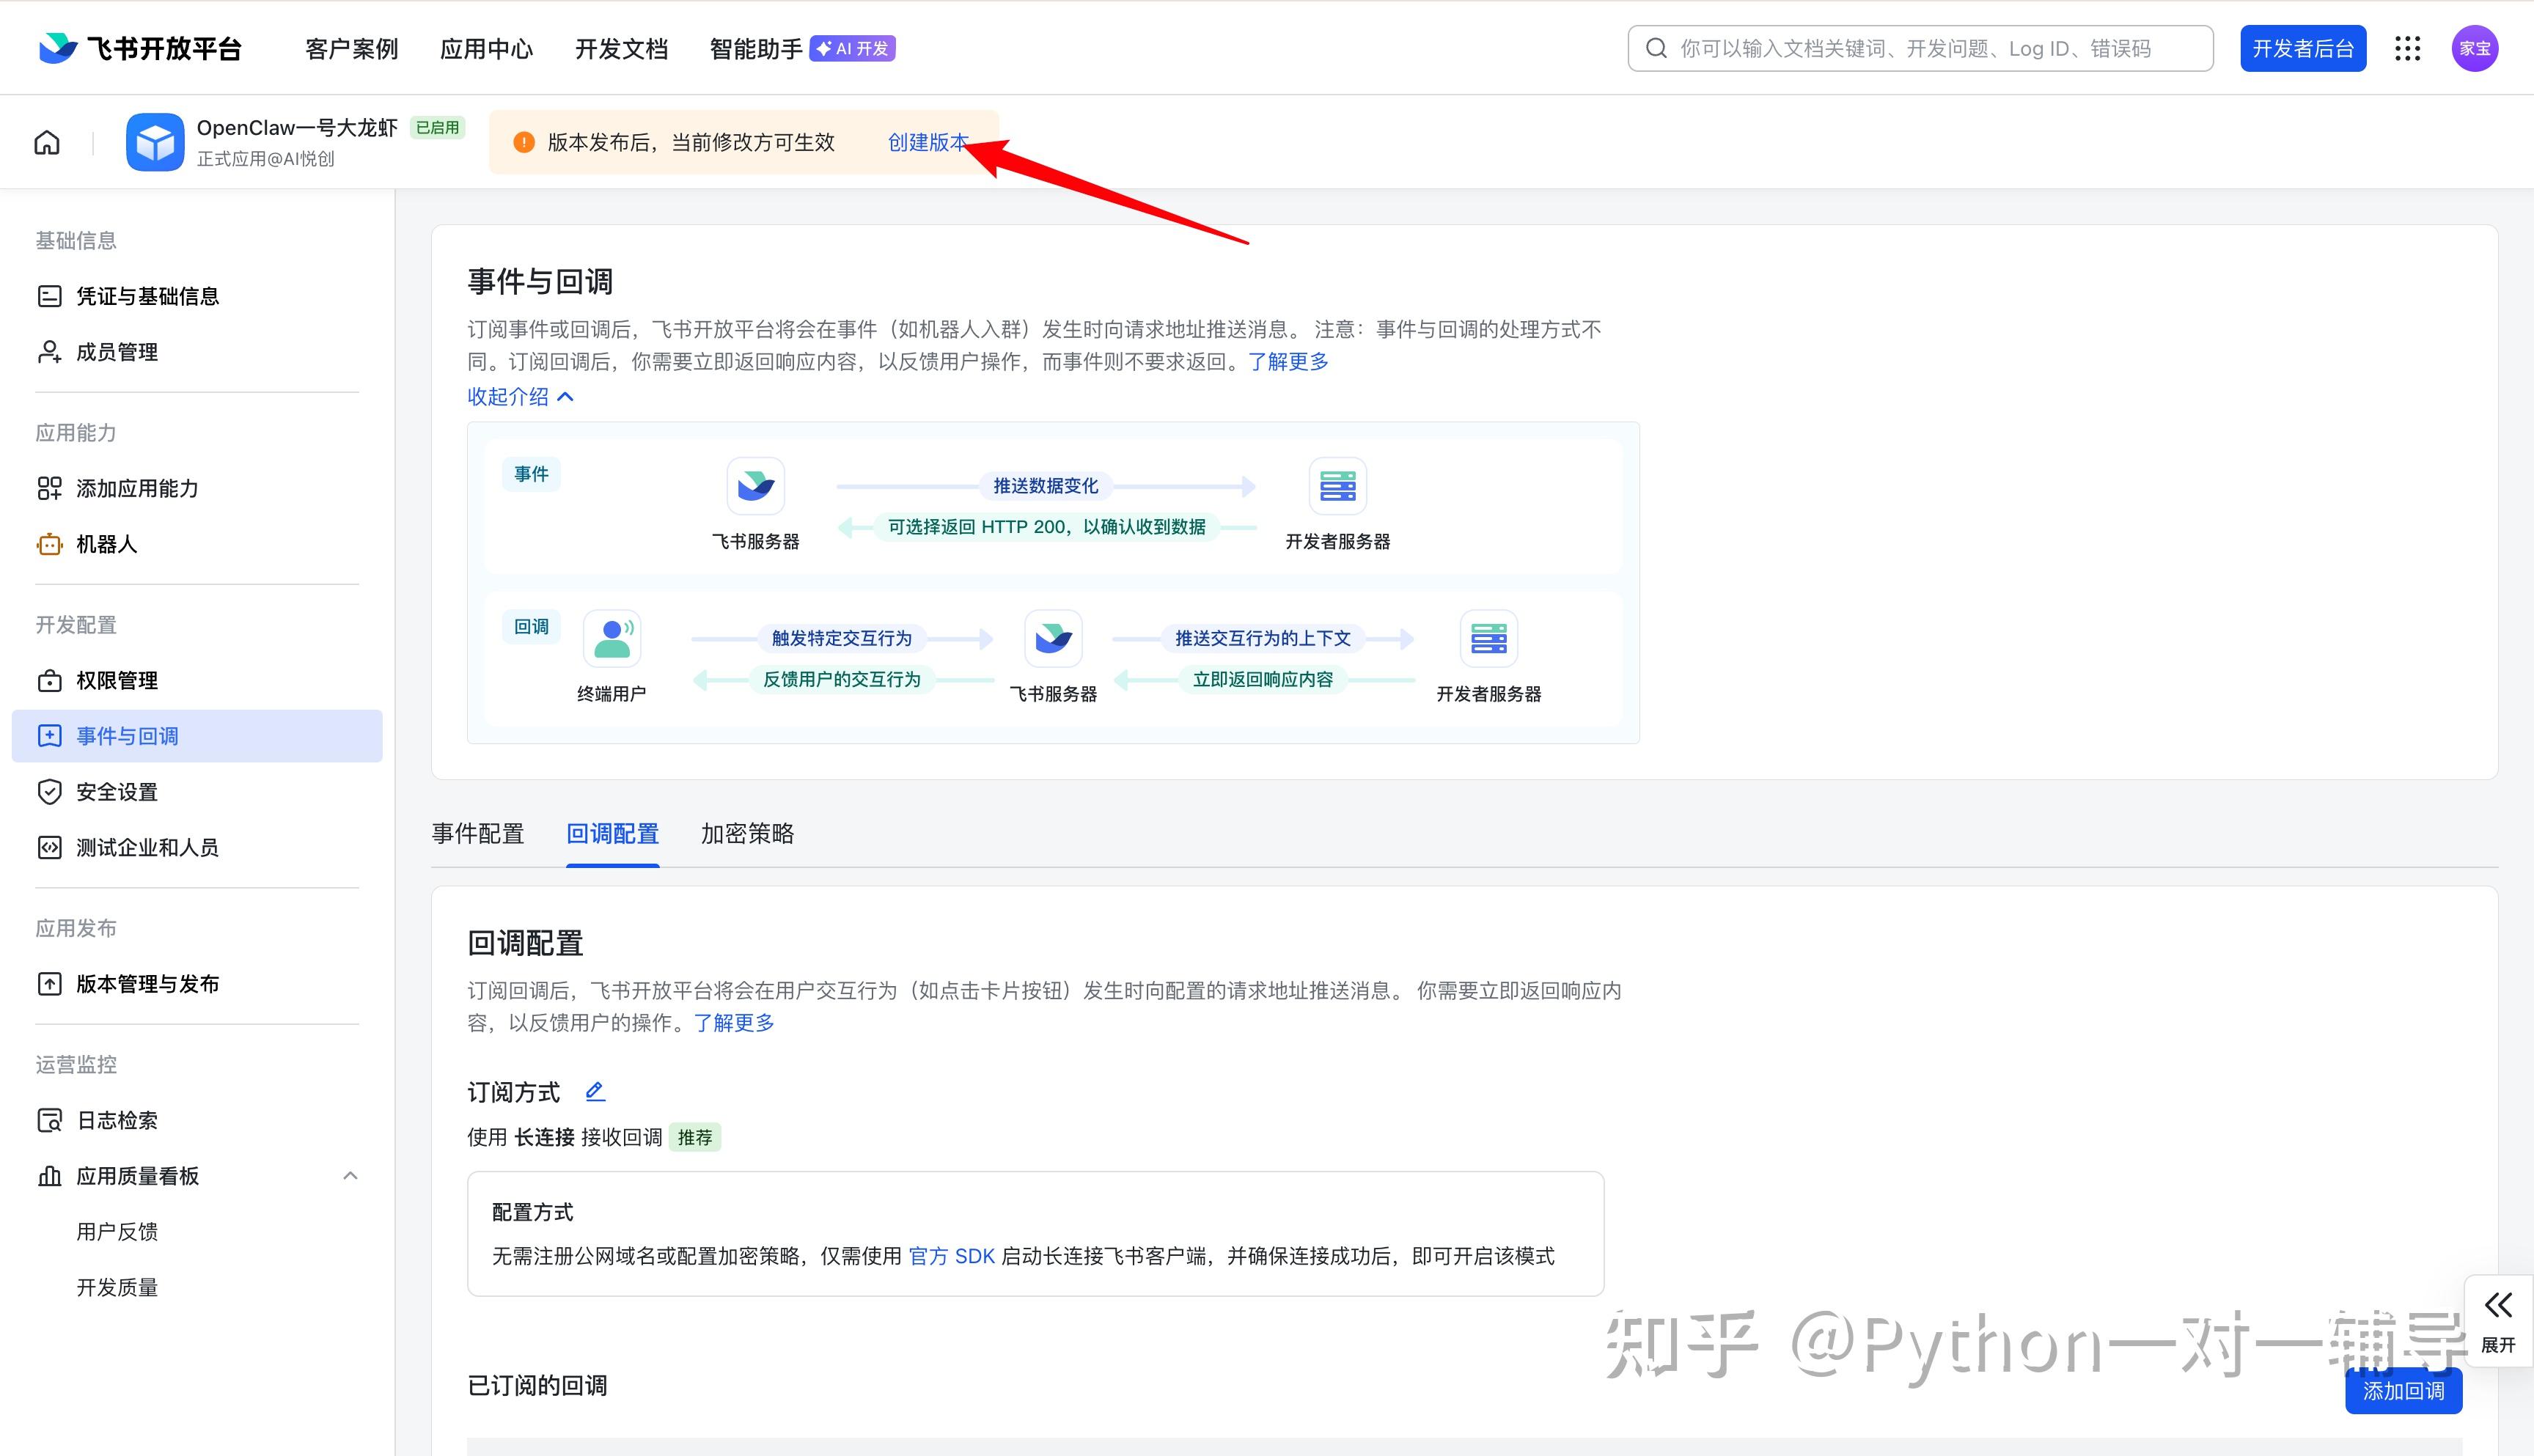Click the OpenClaw app cube icon
Screen dimensions: 2534x1456
click(x=155, y=142)
